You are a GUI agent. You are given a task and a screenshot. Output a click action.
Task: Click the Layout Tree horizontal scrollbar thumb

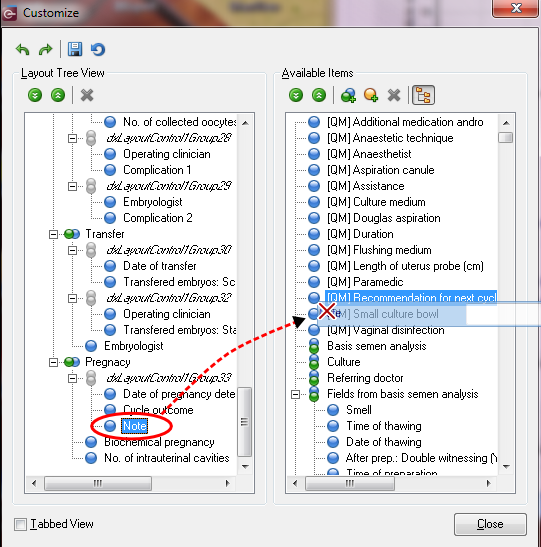pyautogui.click(x=98, y=483)
